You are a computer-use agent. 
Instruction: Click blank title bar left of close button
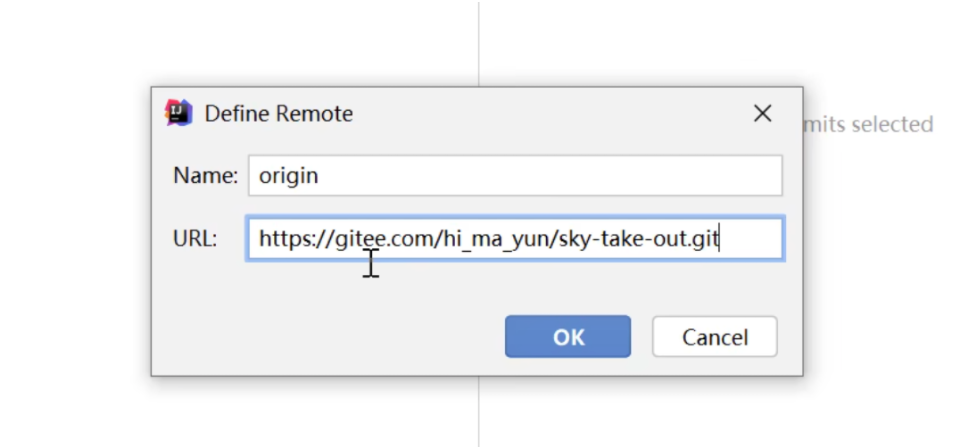click(550, 114)
